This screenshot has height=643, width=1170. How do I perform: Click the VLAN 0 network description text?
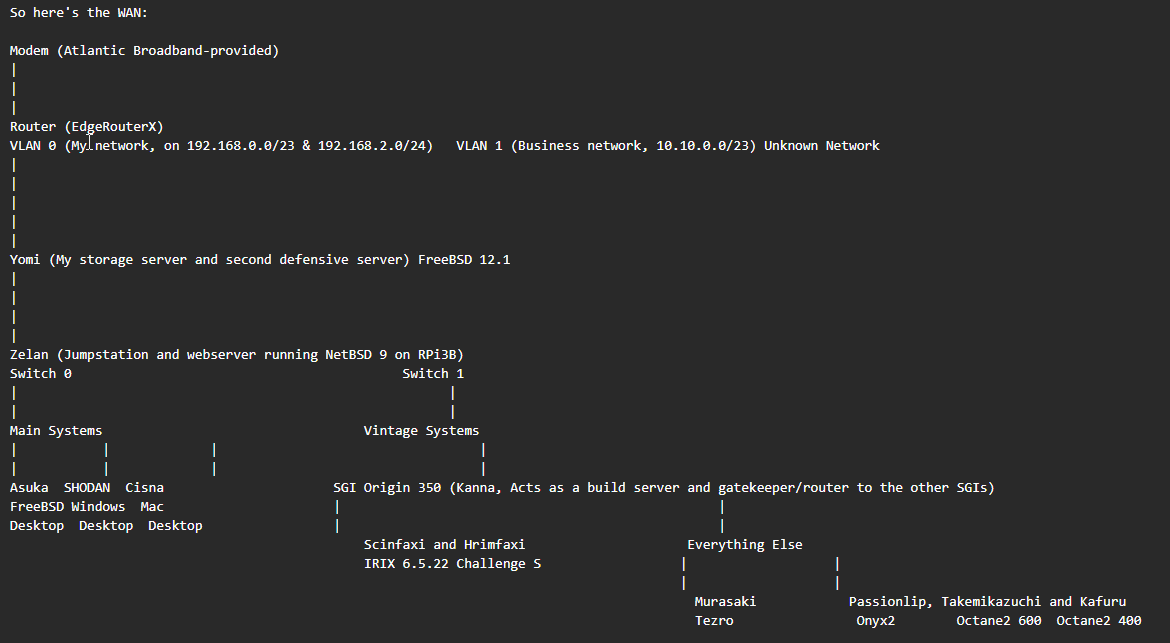tap(222, 145)
